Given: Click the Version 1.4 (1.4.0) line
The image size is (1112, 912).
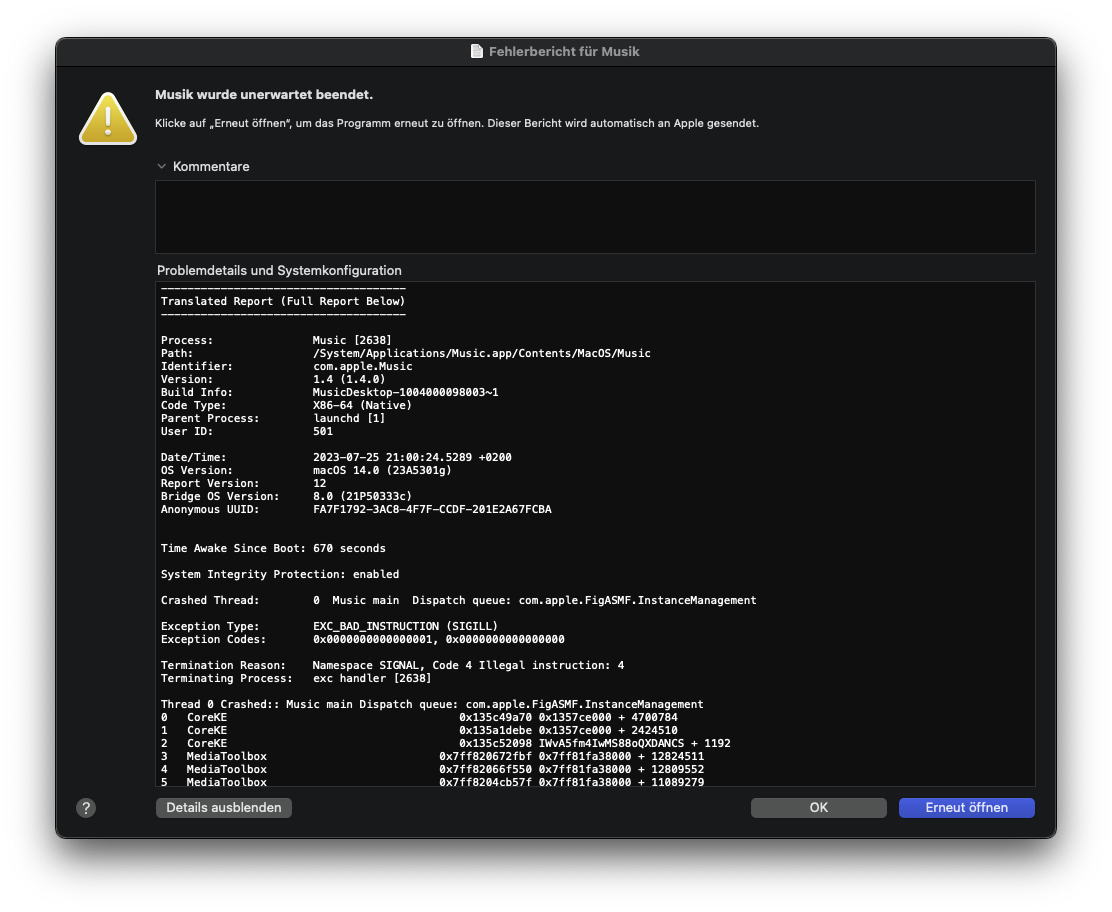Looking at the screenshot, I should [x=273, y=379].
